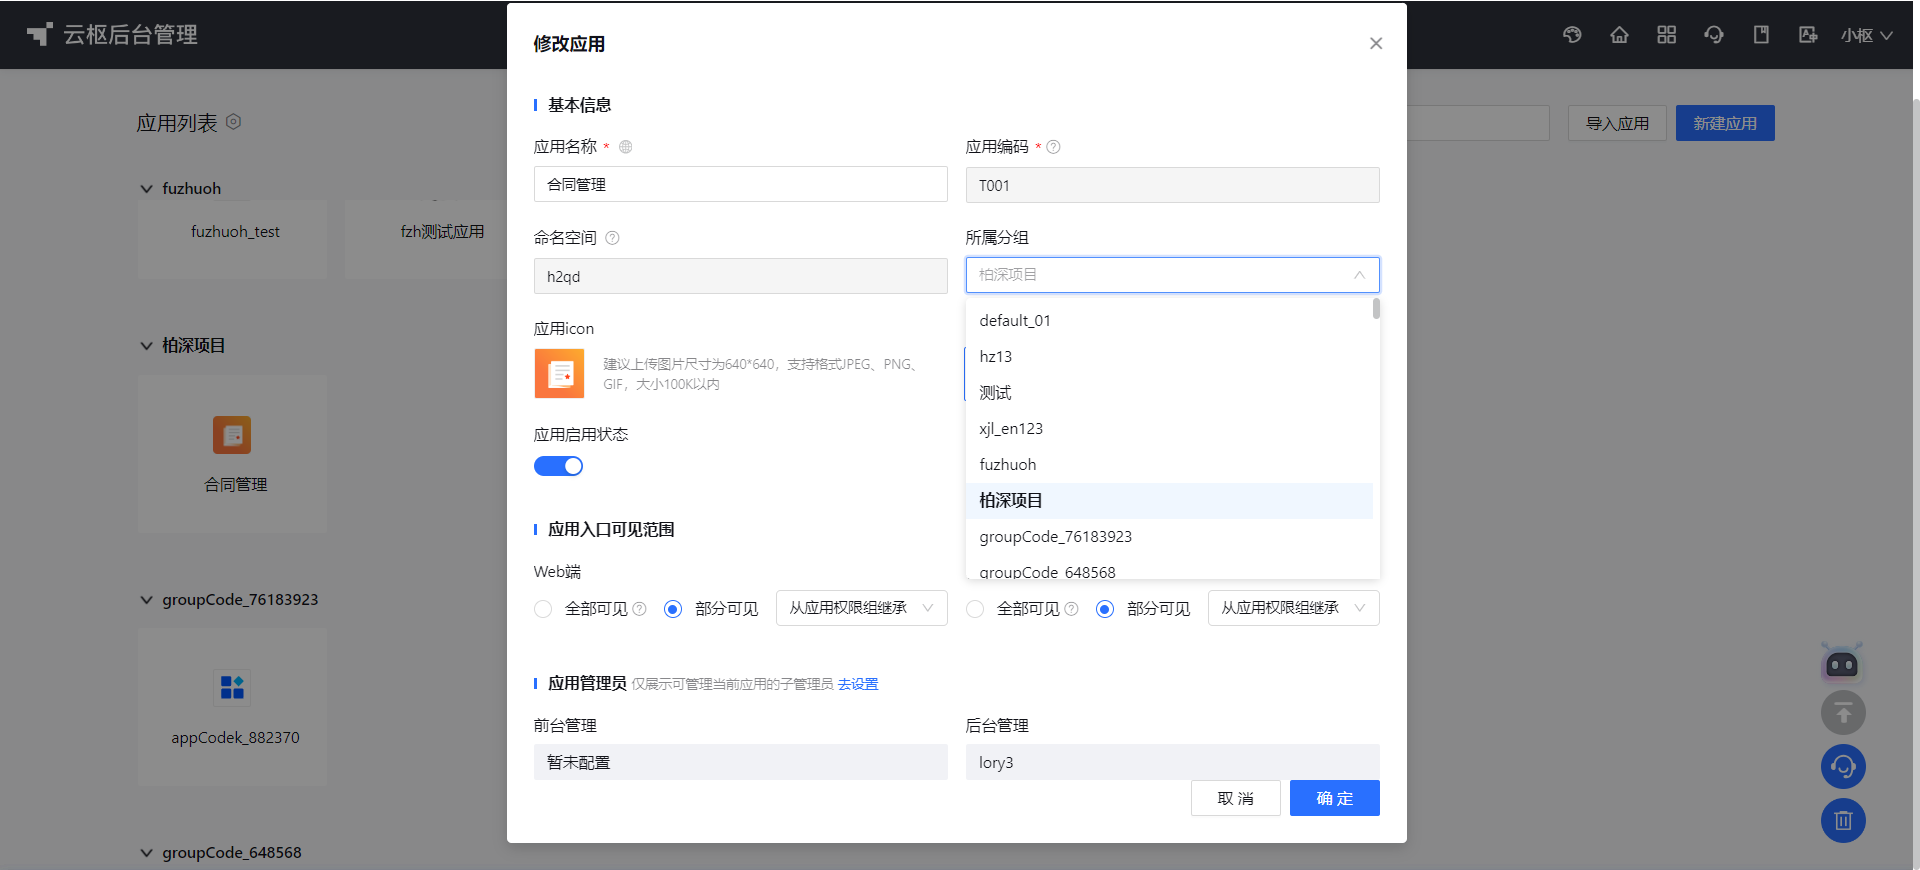The width and height of the screenshot is (1920, 870).
Task: Click the 前台管理 暂未配置 field
Action: (740, 762)
